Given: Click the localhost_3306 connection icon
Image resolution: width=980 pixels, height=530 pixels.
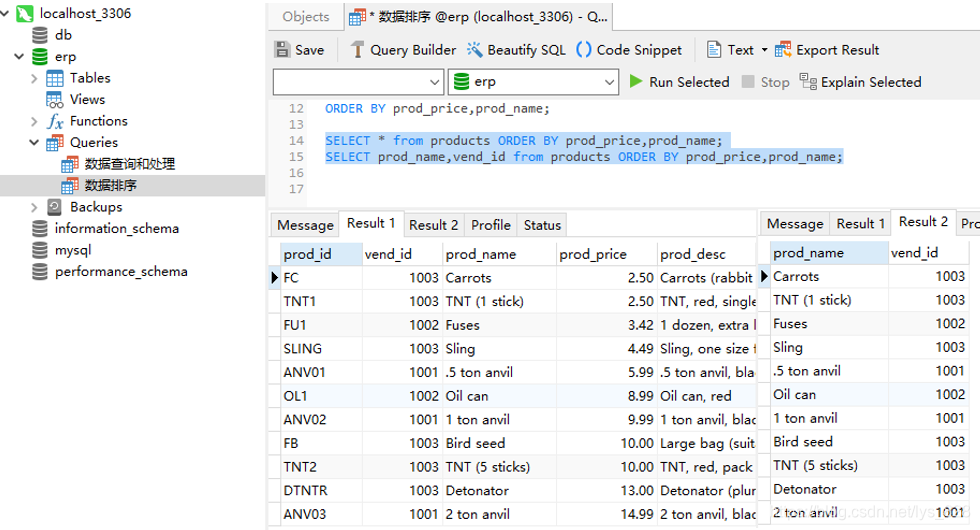Looking at the screenshot, I should pyautogui.click(x=24, y=13).
